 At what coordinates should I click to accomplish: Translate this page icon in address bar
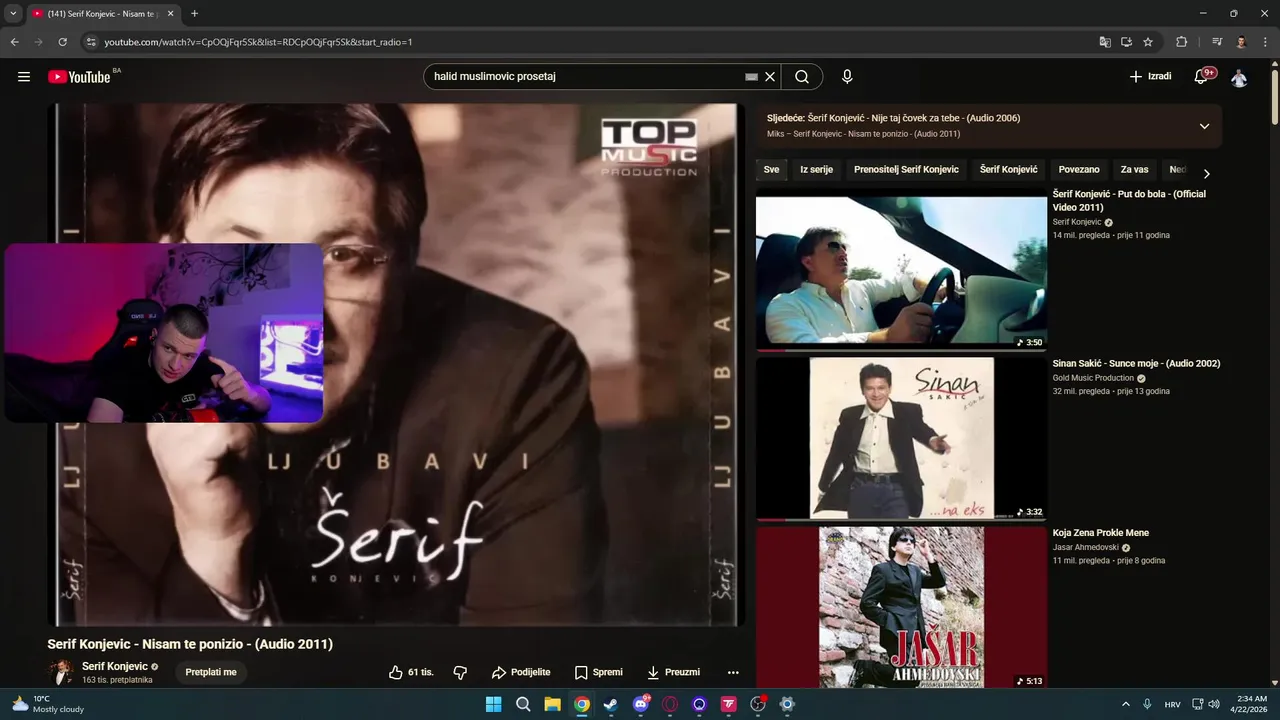[x=1105, y=42]
